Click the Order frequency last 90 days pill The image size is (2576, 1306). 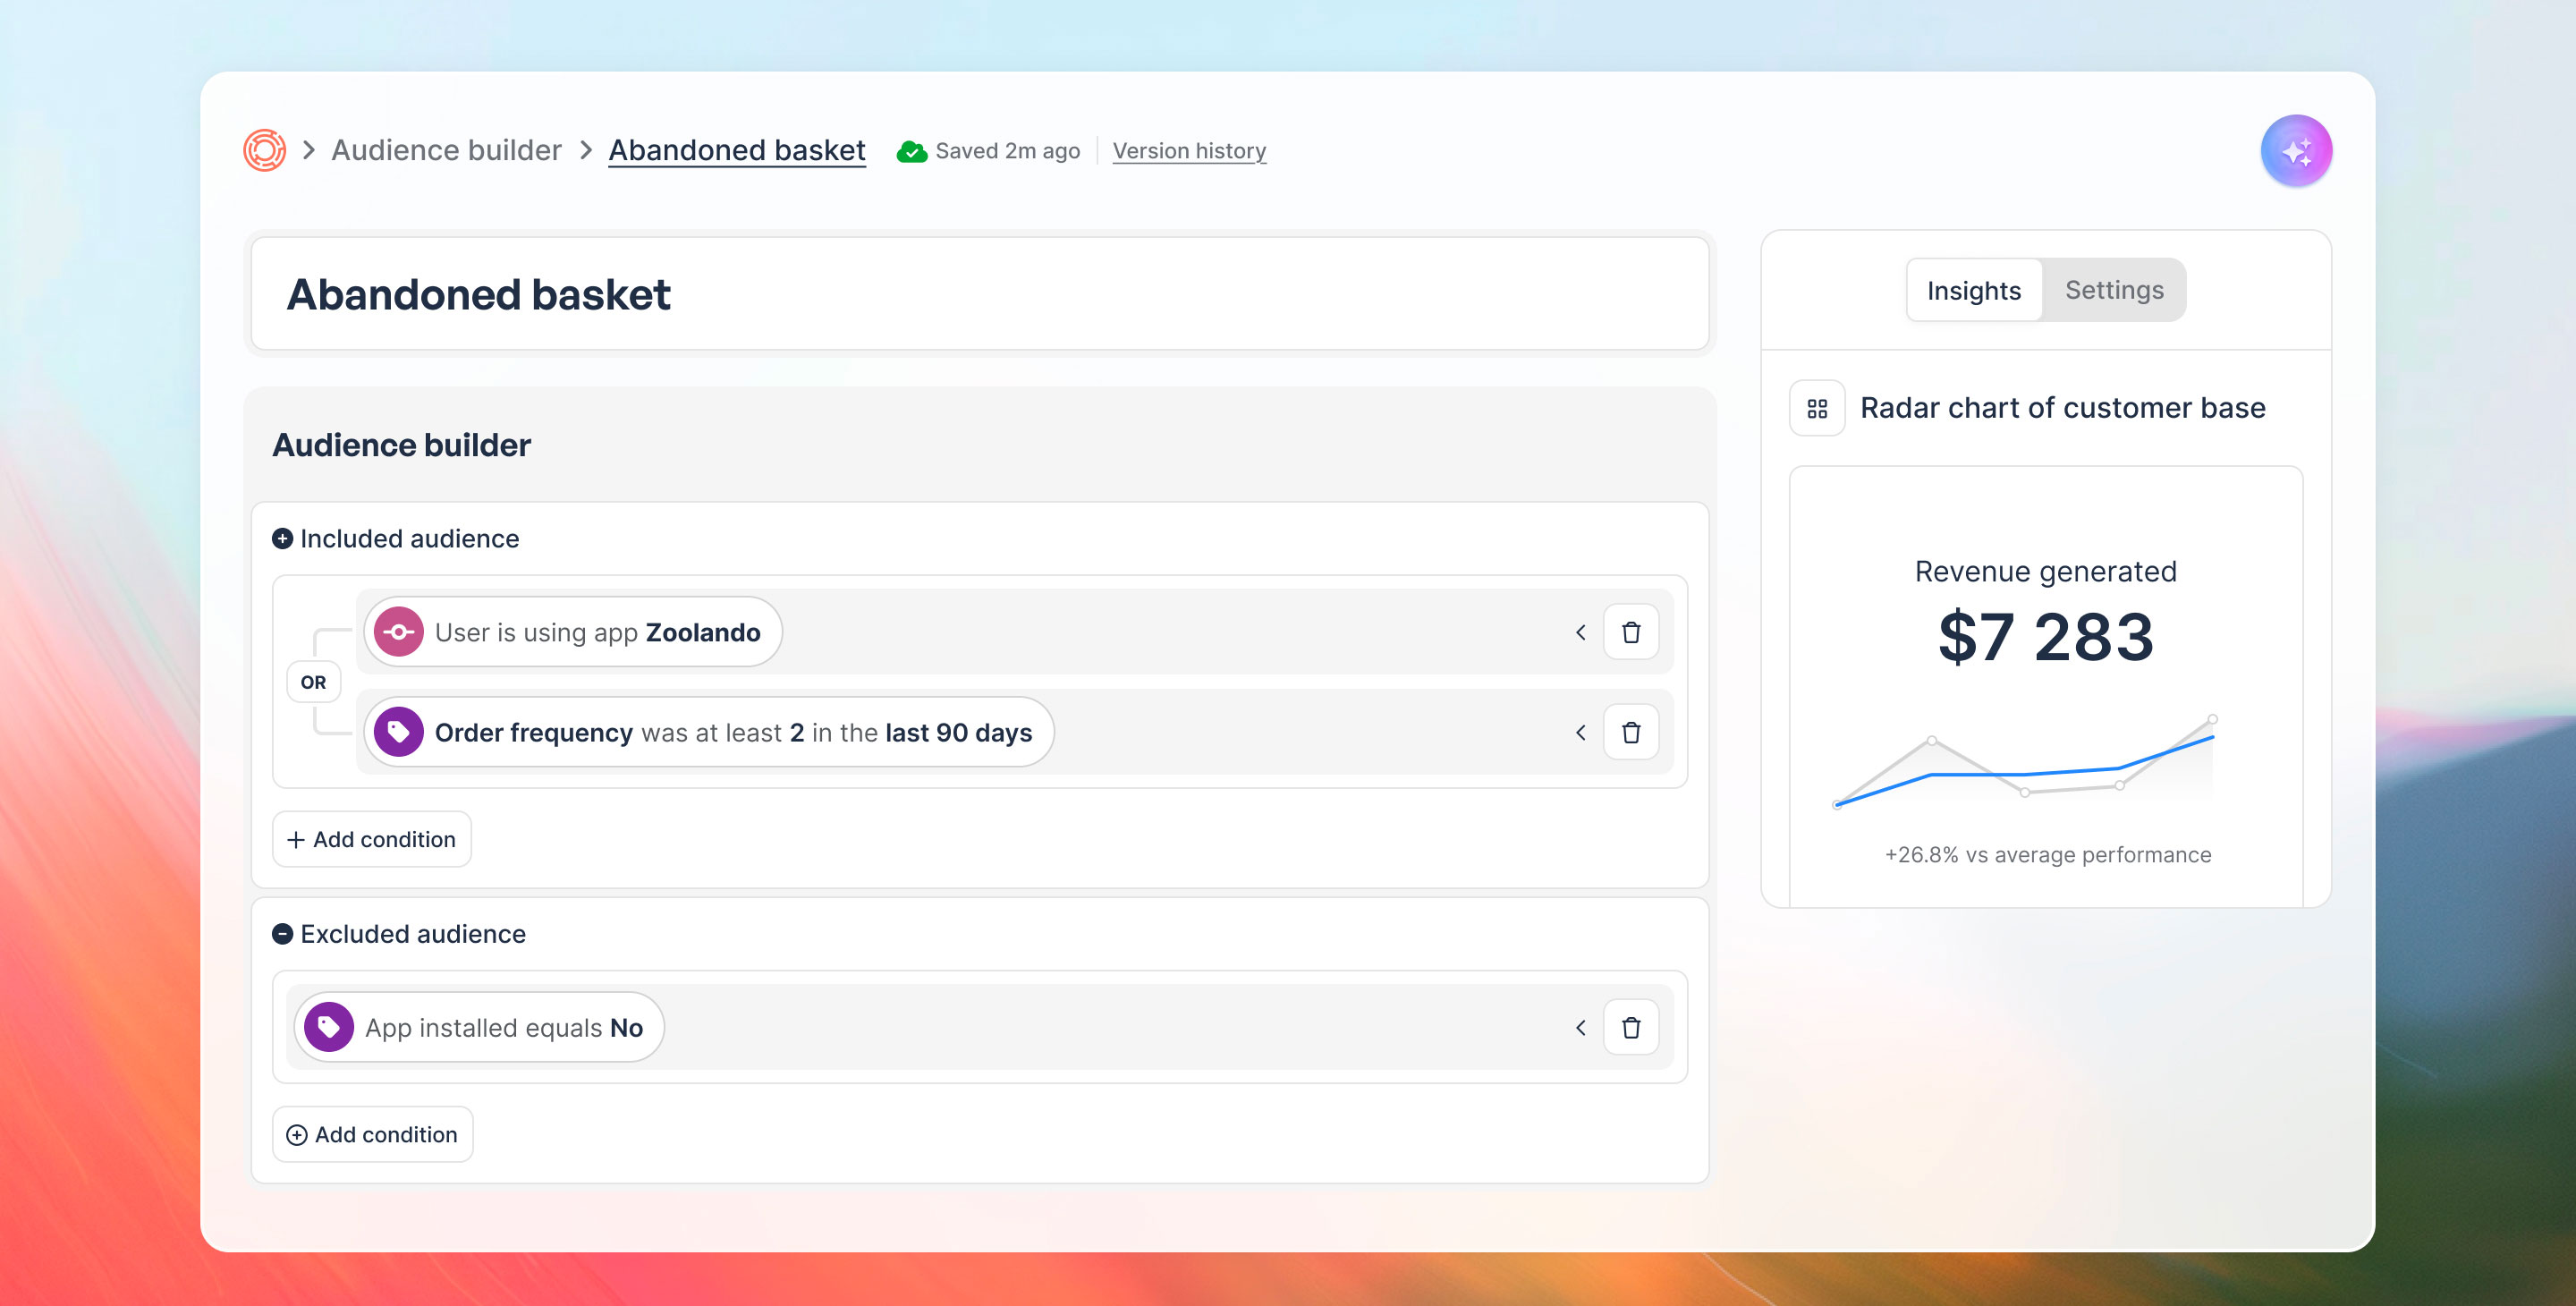[x=709, y=732]
